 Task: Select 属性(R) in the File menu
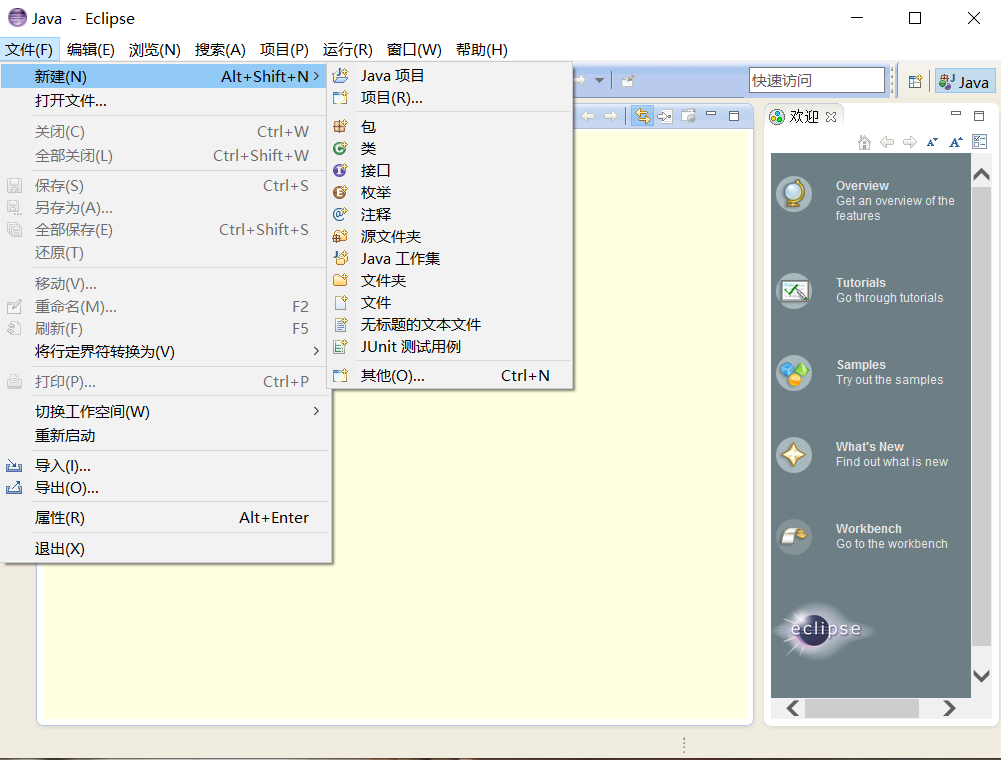click(166, 518)
